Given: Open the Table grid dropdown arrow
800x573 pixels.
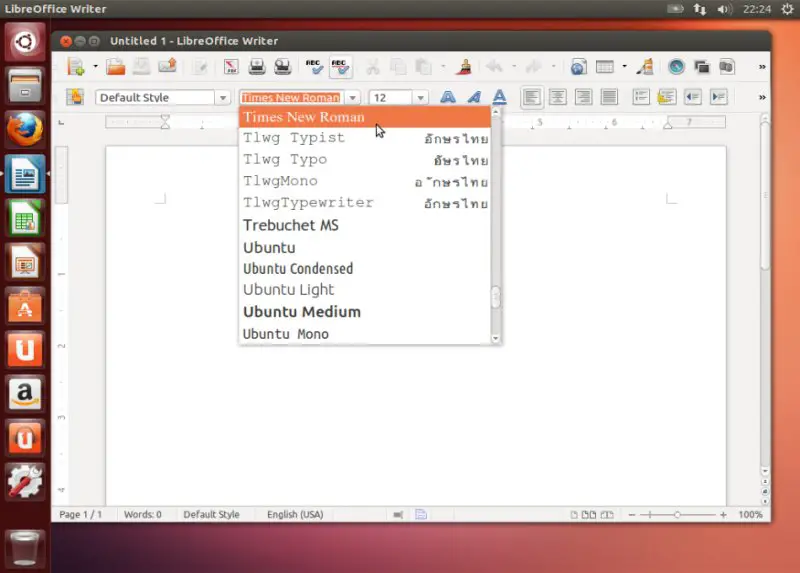Looking at the screenshot, I should pyautogui.click(x=624, y=67).
